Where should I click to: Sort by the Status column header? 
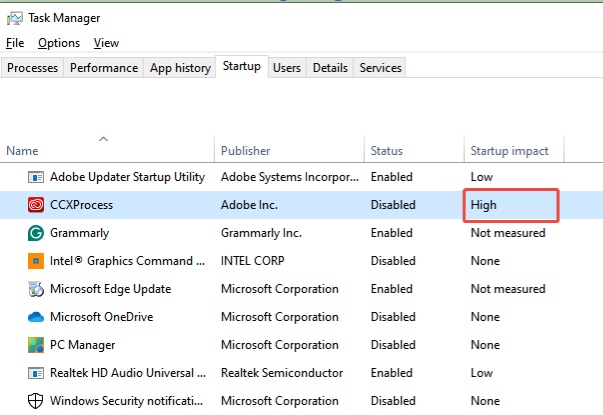[387, 151]
